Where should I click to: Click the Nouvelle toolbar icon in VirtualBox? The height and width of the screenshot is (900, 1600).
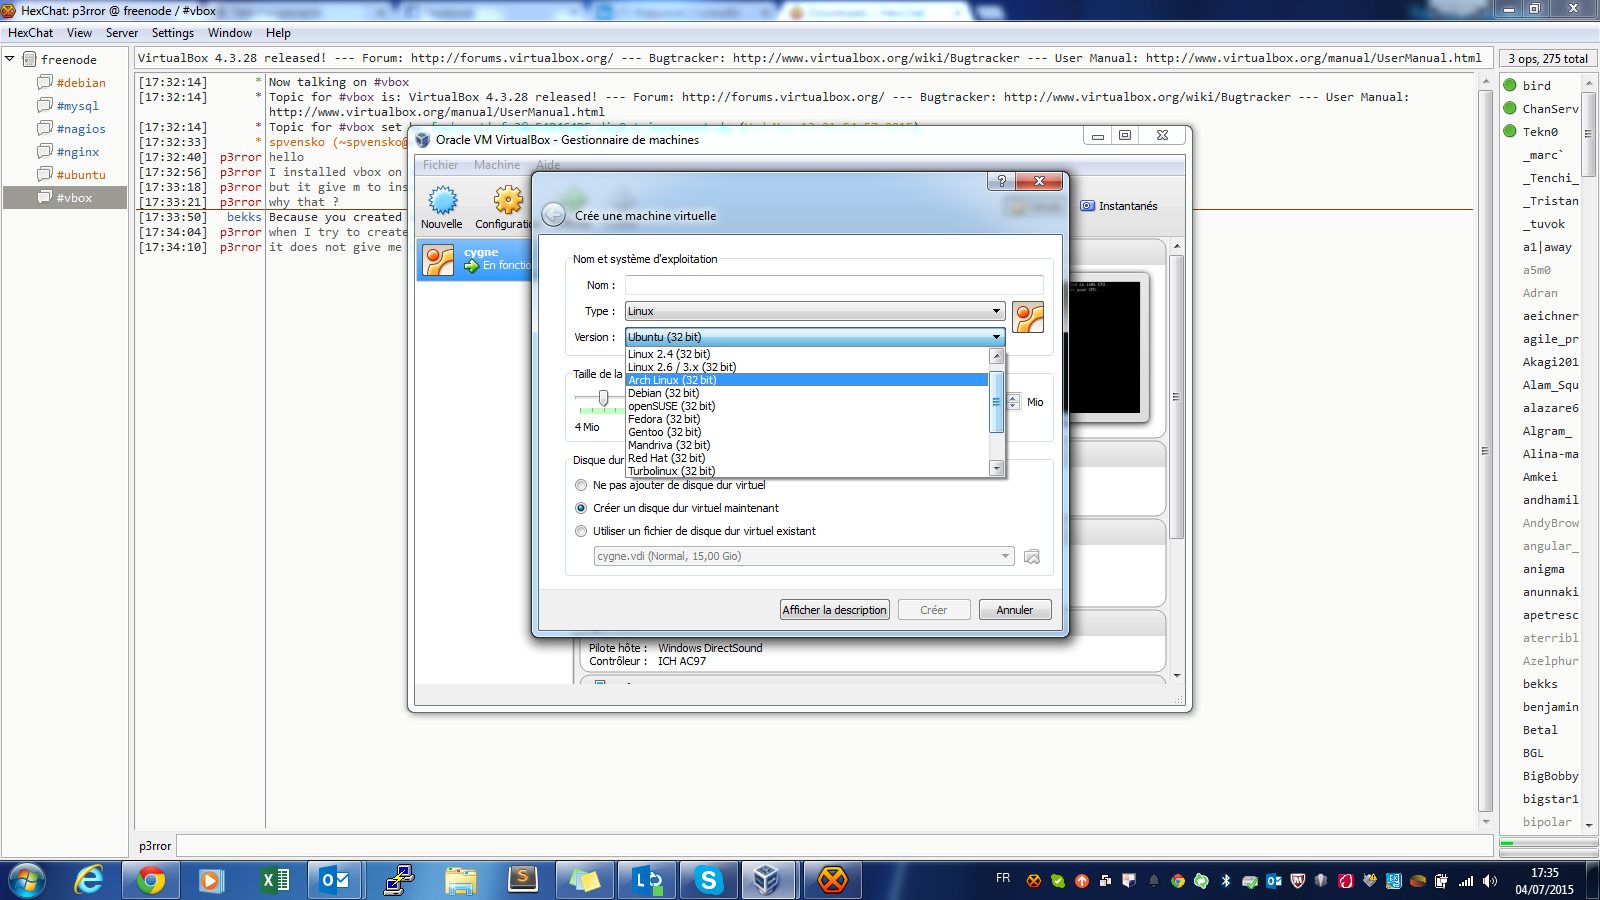tap(442, 207)
